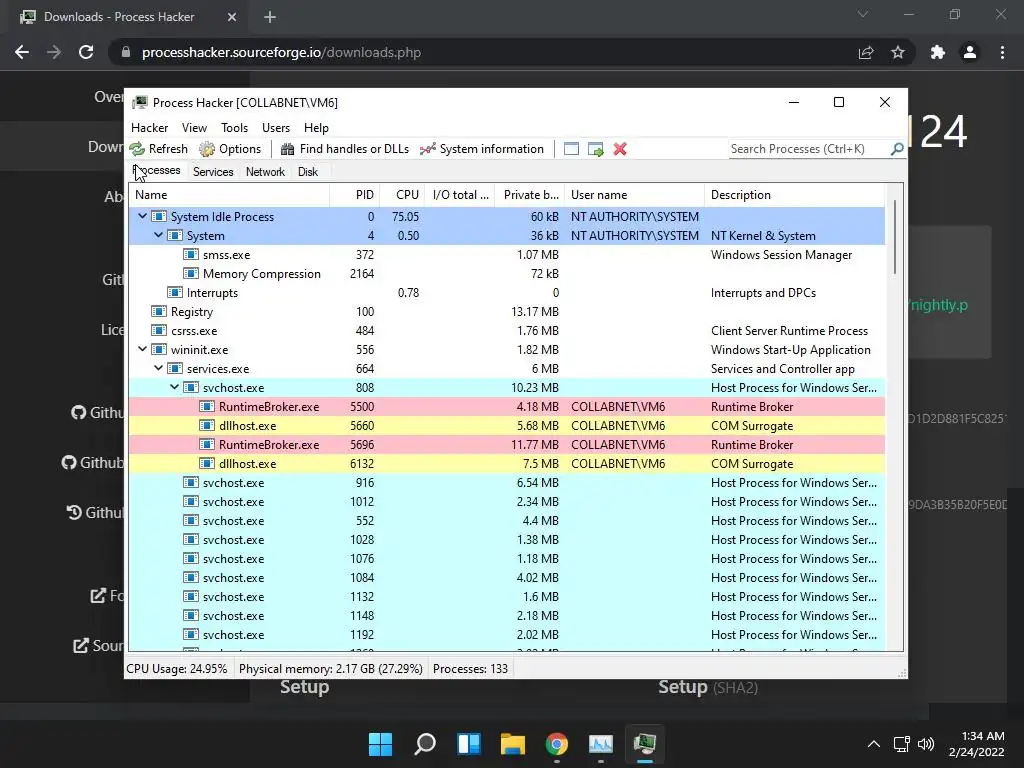Switch to the Network tab
Viewport: 1024px width, 768px height.
[x=265, y=172]
